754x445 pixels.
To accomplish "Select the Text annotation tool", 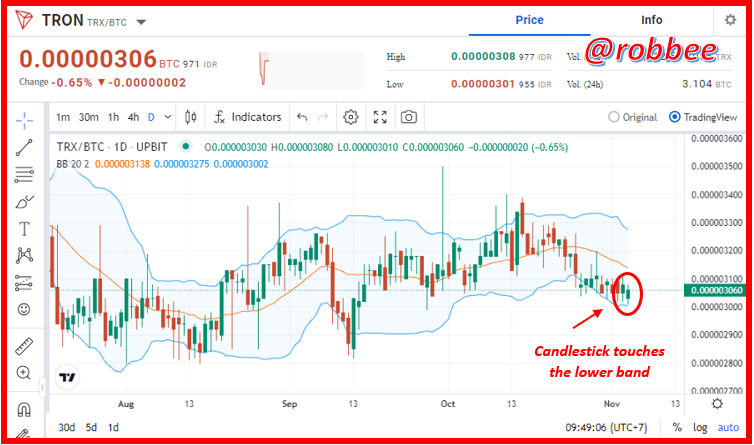I will click(24, 229).
